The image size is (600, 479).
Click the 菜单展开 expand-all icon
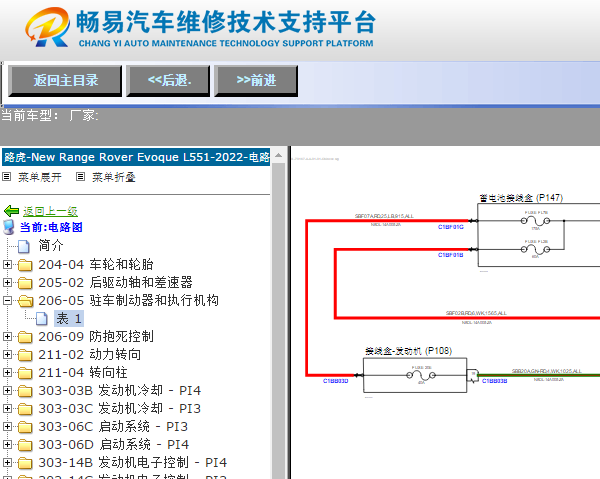click(x=7, y=177)
